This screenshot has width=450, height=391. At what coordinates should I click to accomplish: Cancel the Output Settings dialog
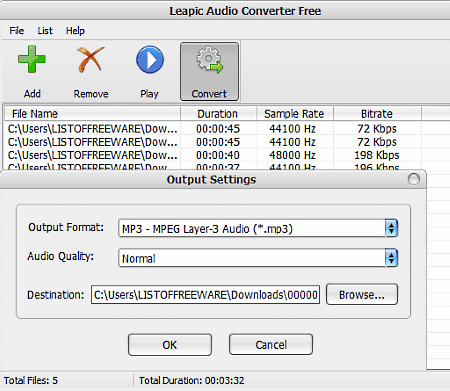(271, 345)
